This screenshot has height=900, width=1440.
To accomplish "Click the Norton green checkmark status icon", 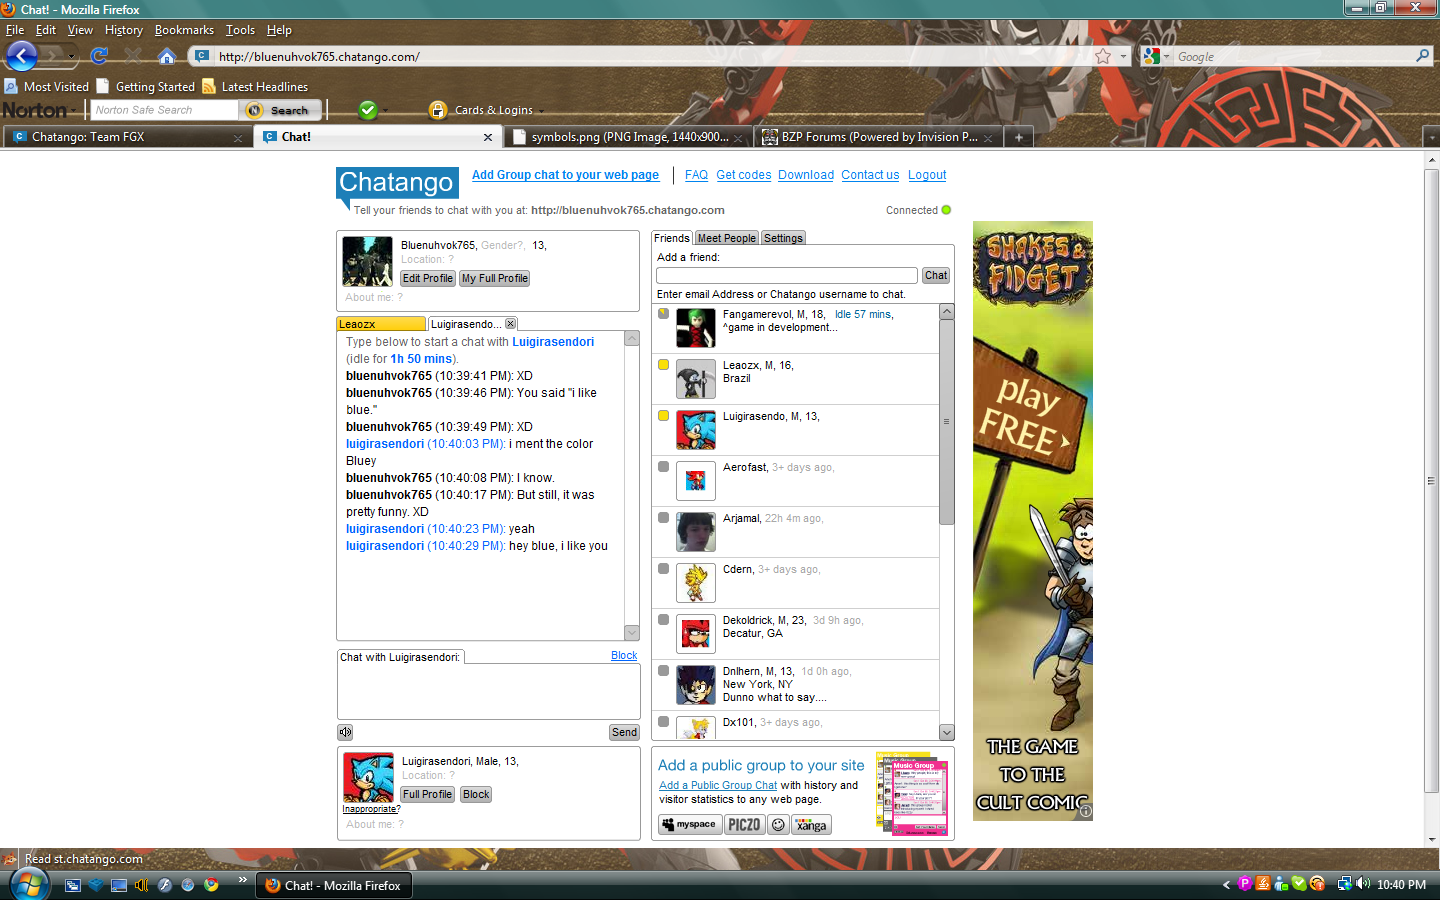I will coord(368,110).
